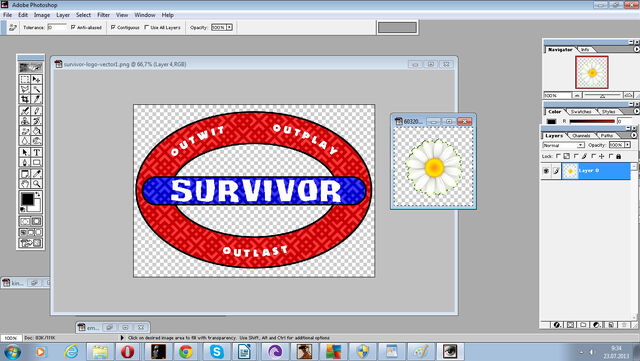The height and width of the screenshot is (361, 640).
Task: Switch to the Info tab
Action: (585, 49)
